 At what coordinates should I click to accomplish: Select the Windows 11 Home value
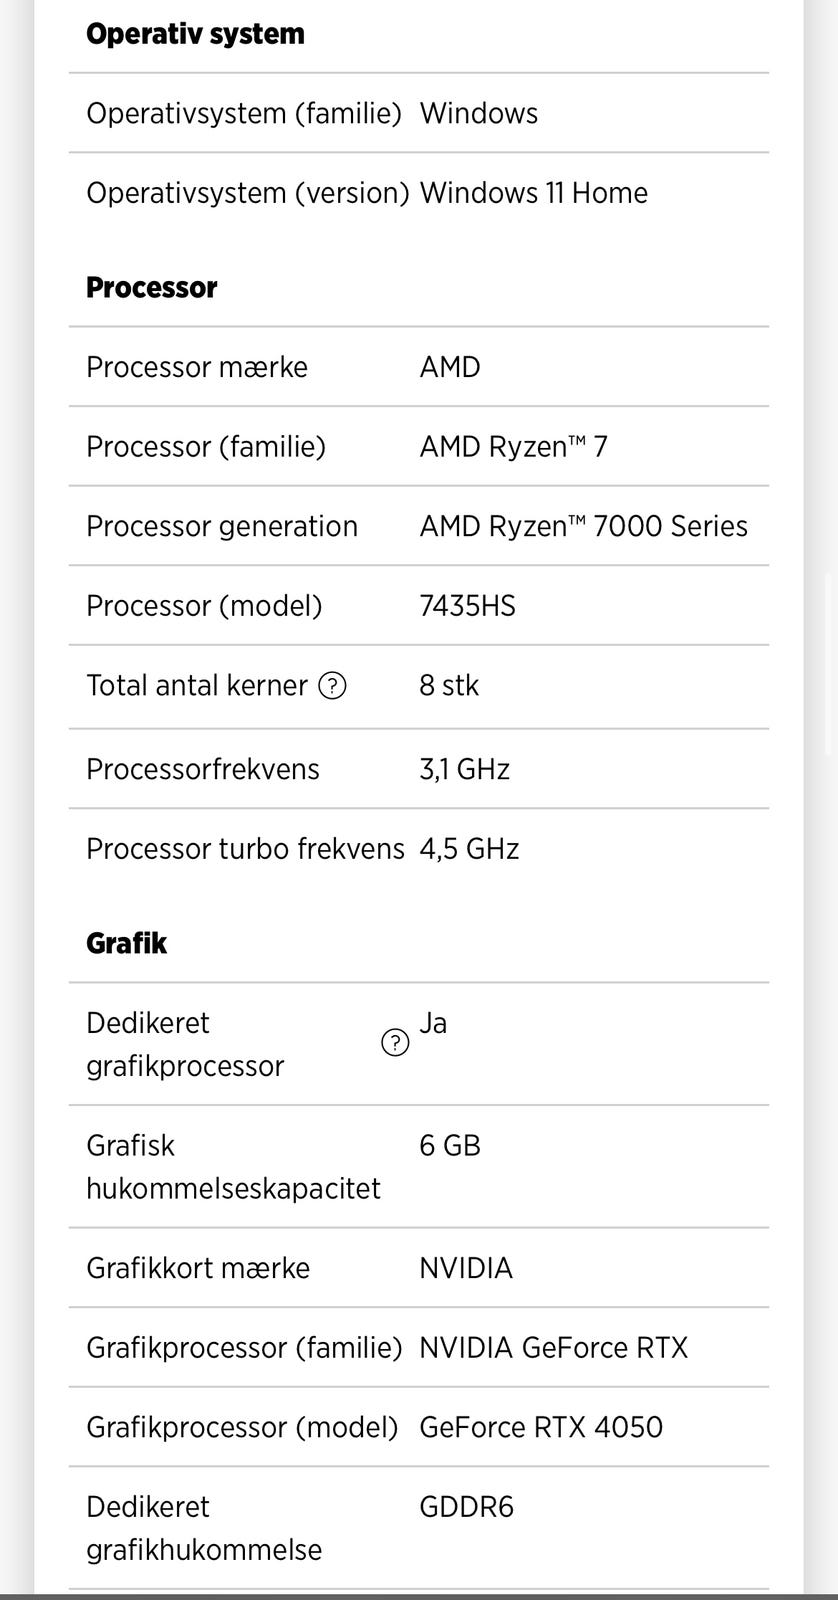(x=533, y=193)
